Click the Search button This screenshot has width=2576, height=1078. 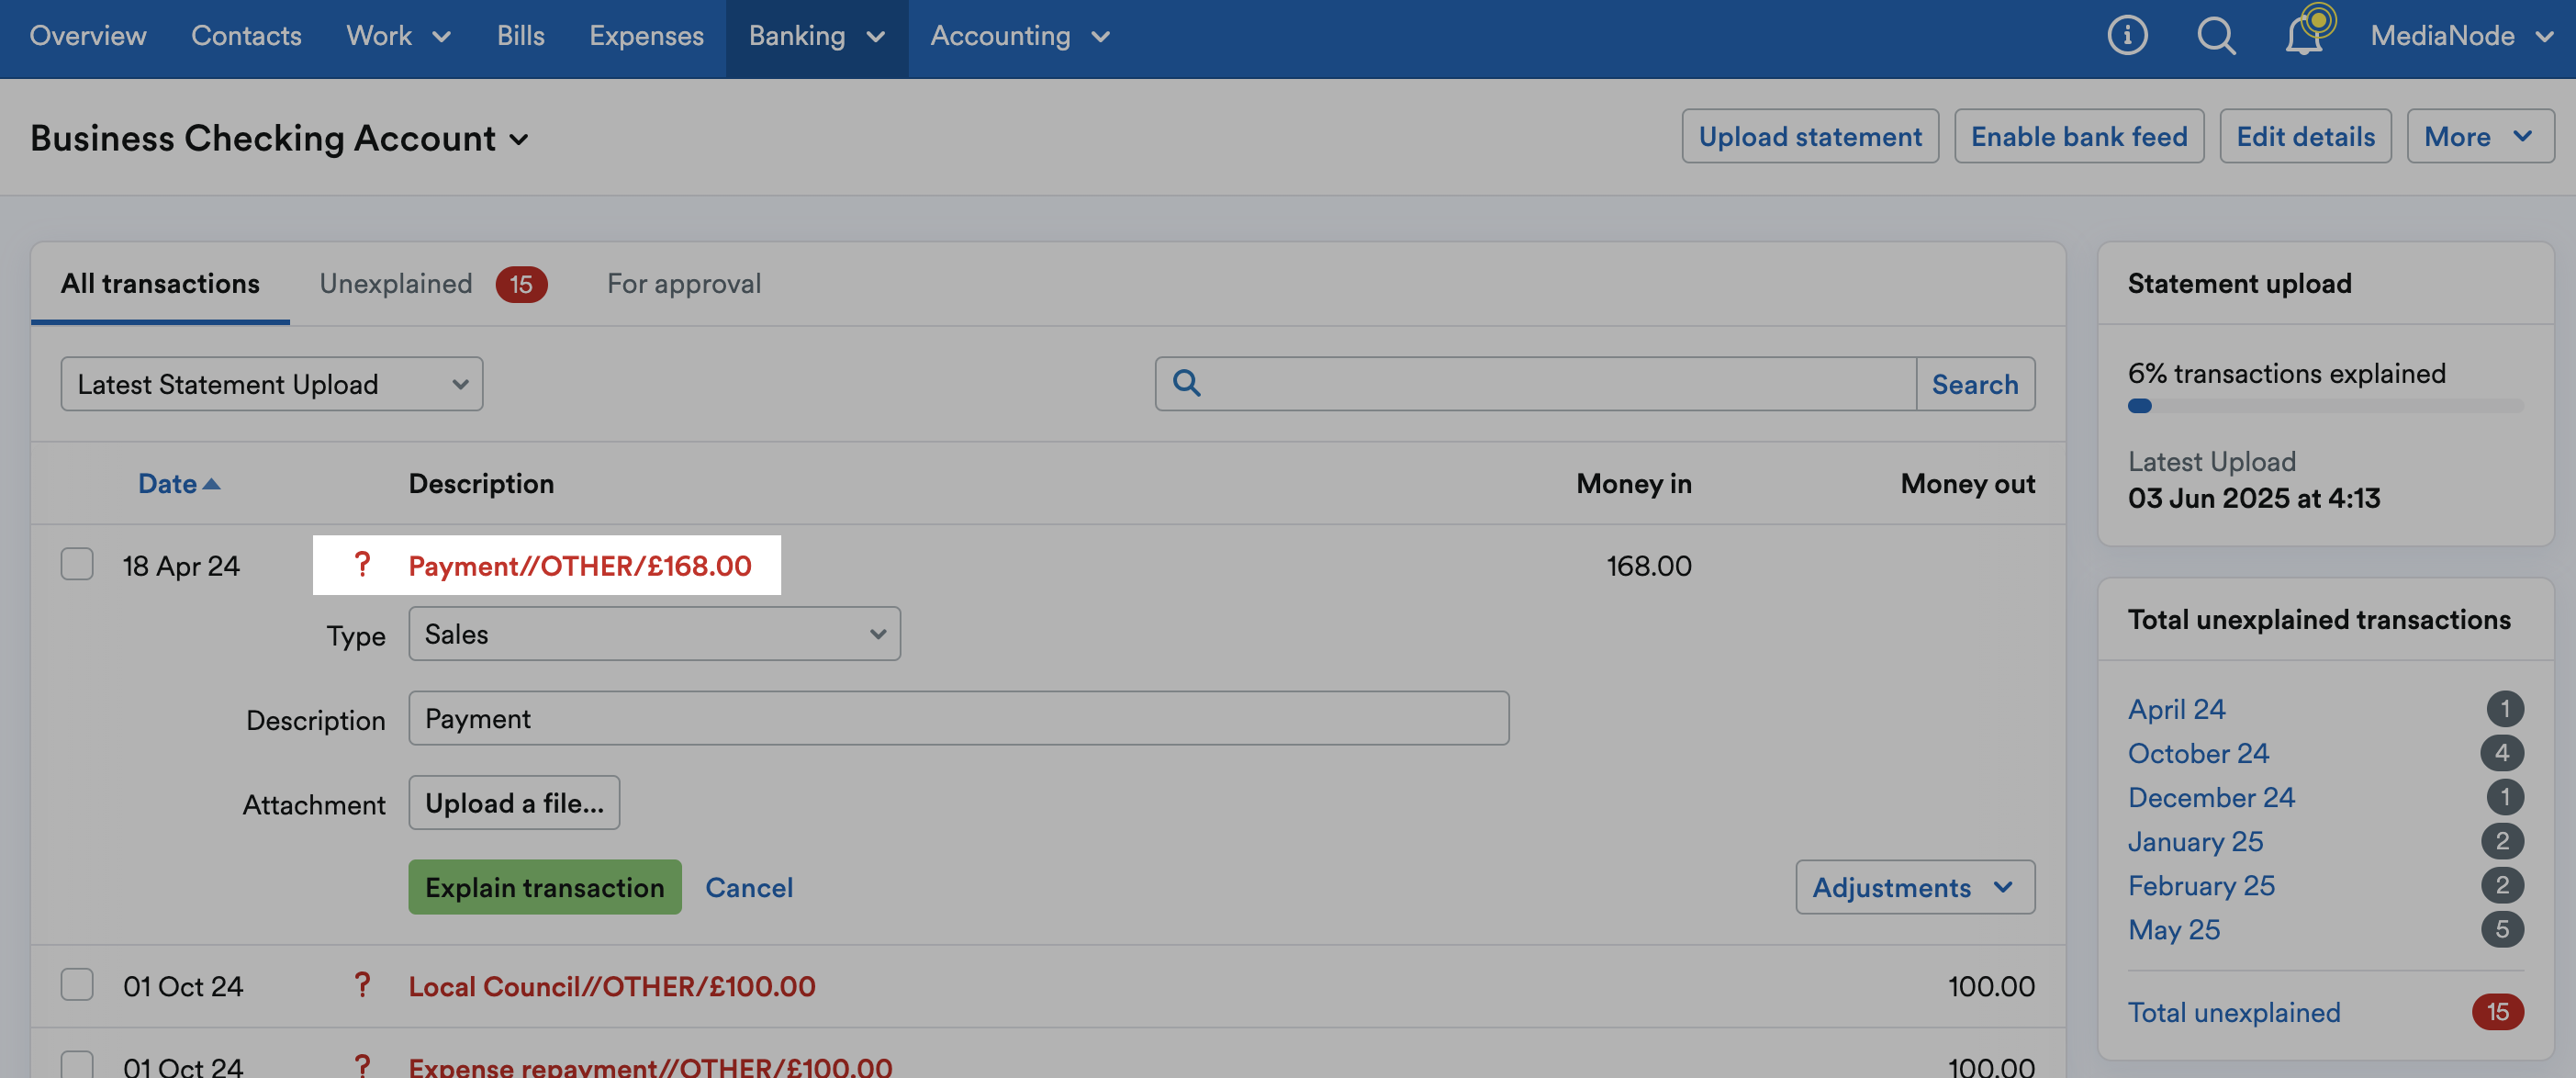pos(1975,384)
